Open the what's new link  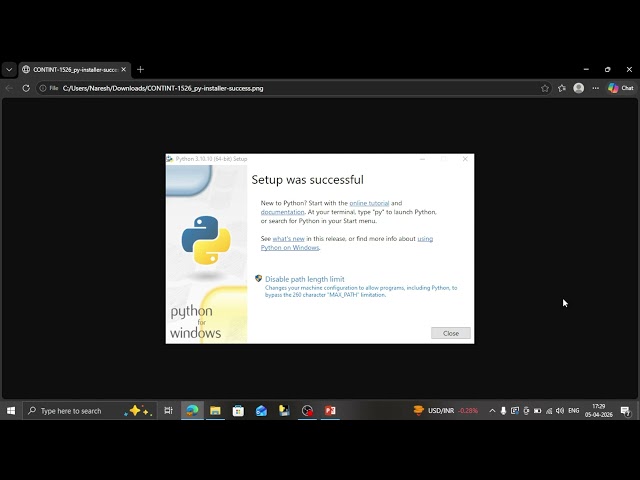288,238
